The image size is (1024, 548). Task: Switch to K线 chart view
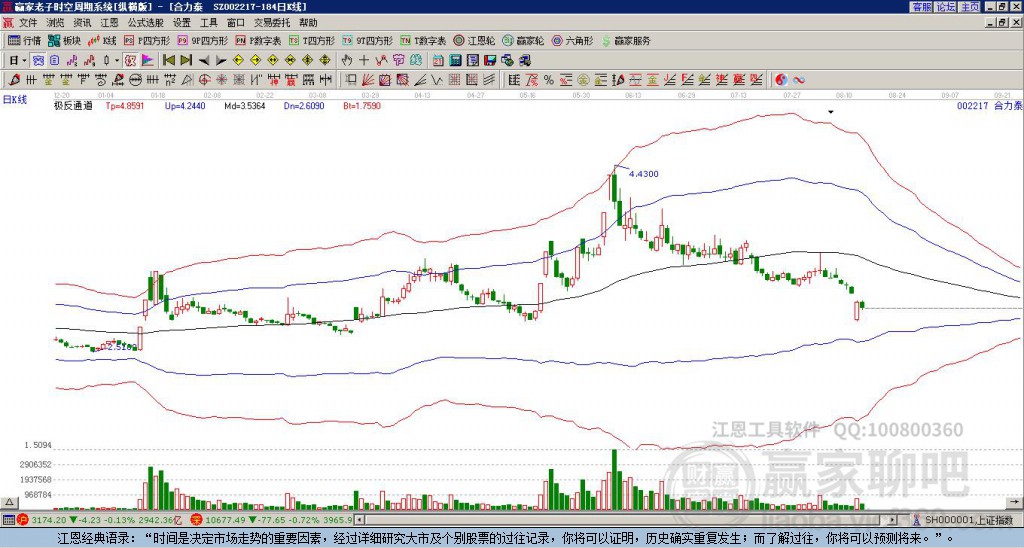[101, 40]
